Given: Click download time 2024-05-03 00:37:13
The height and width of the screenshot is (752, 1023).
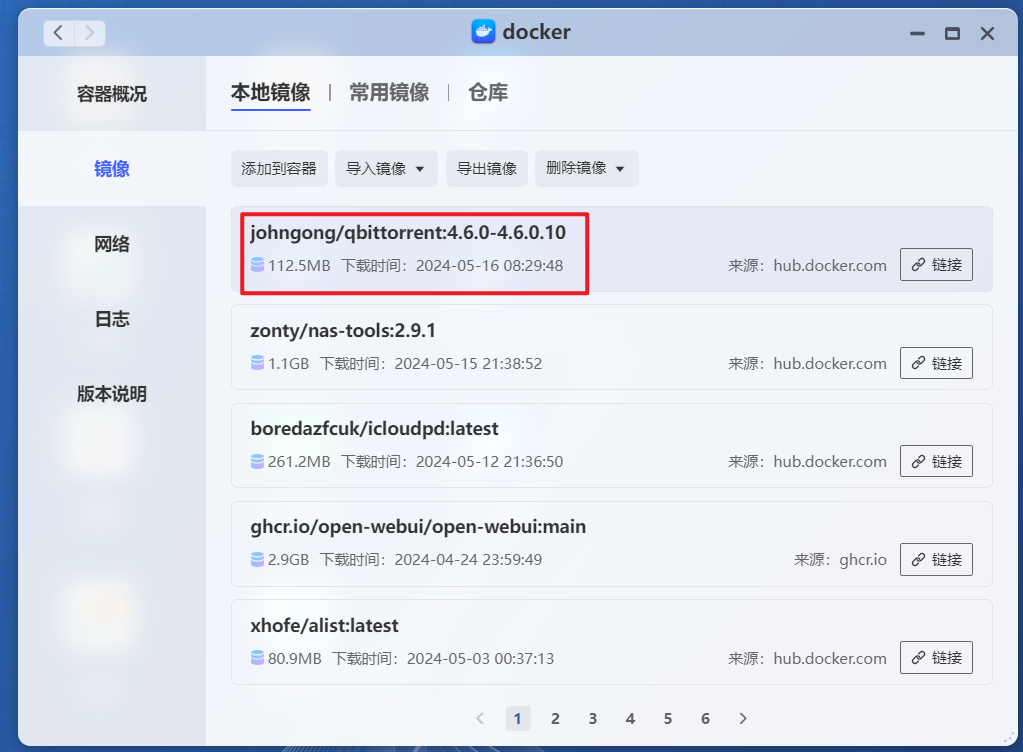Looking at the screenshot, I should point(480,658).
